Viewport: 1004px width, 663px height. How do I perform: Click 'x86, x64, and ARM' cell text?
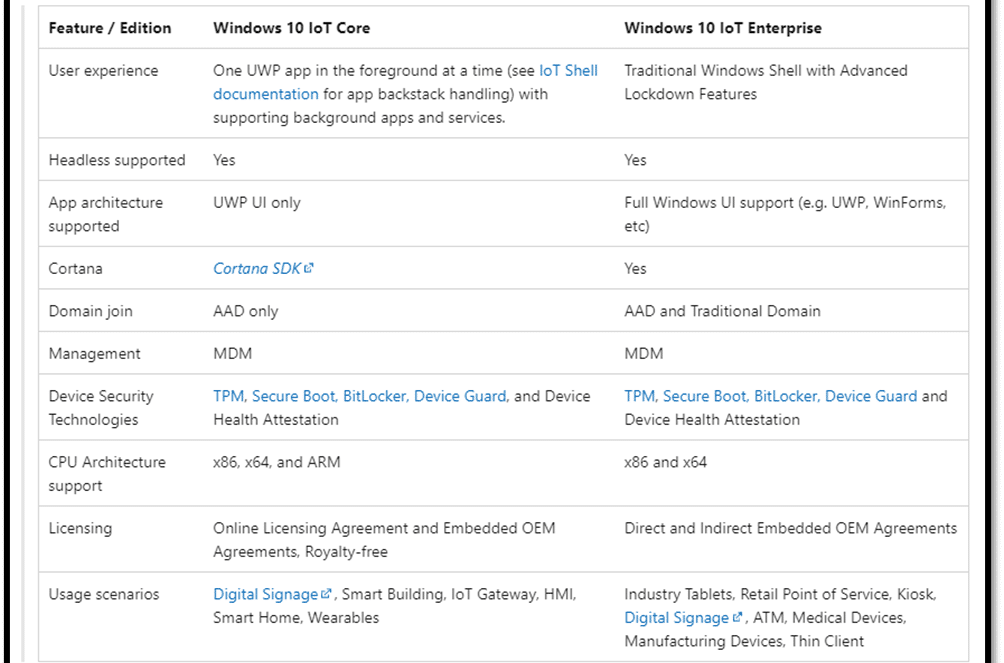[277, 462]
